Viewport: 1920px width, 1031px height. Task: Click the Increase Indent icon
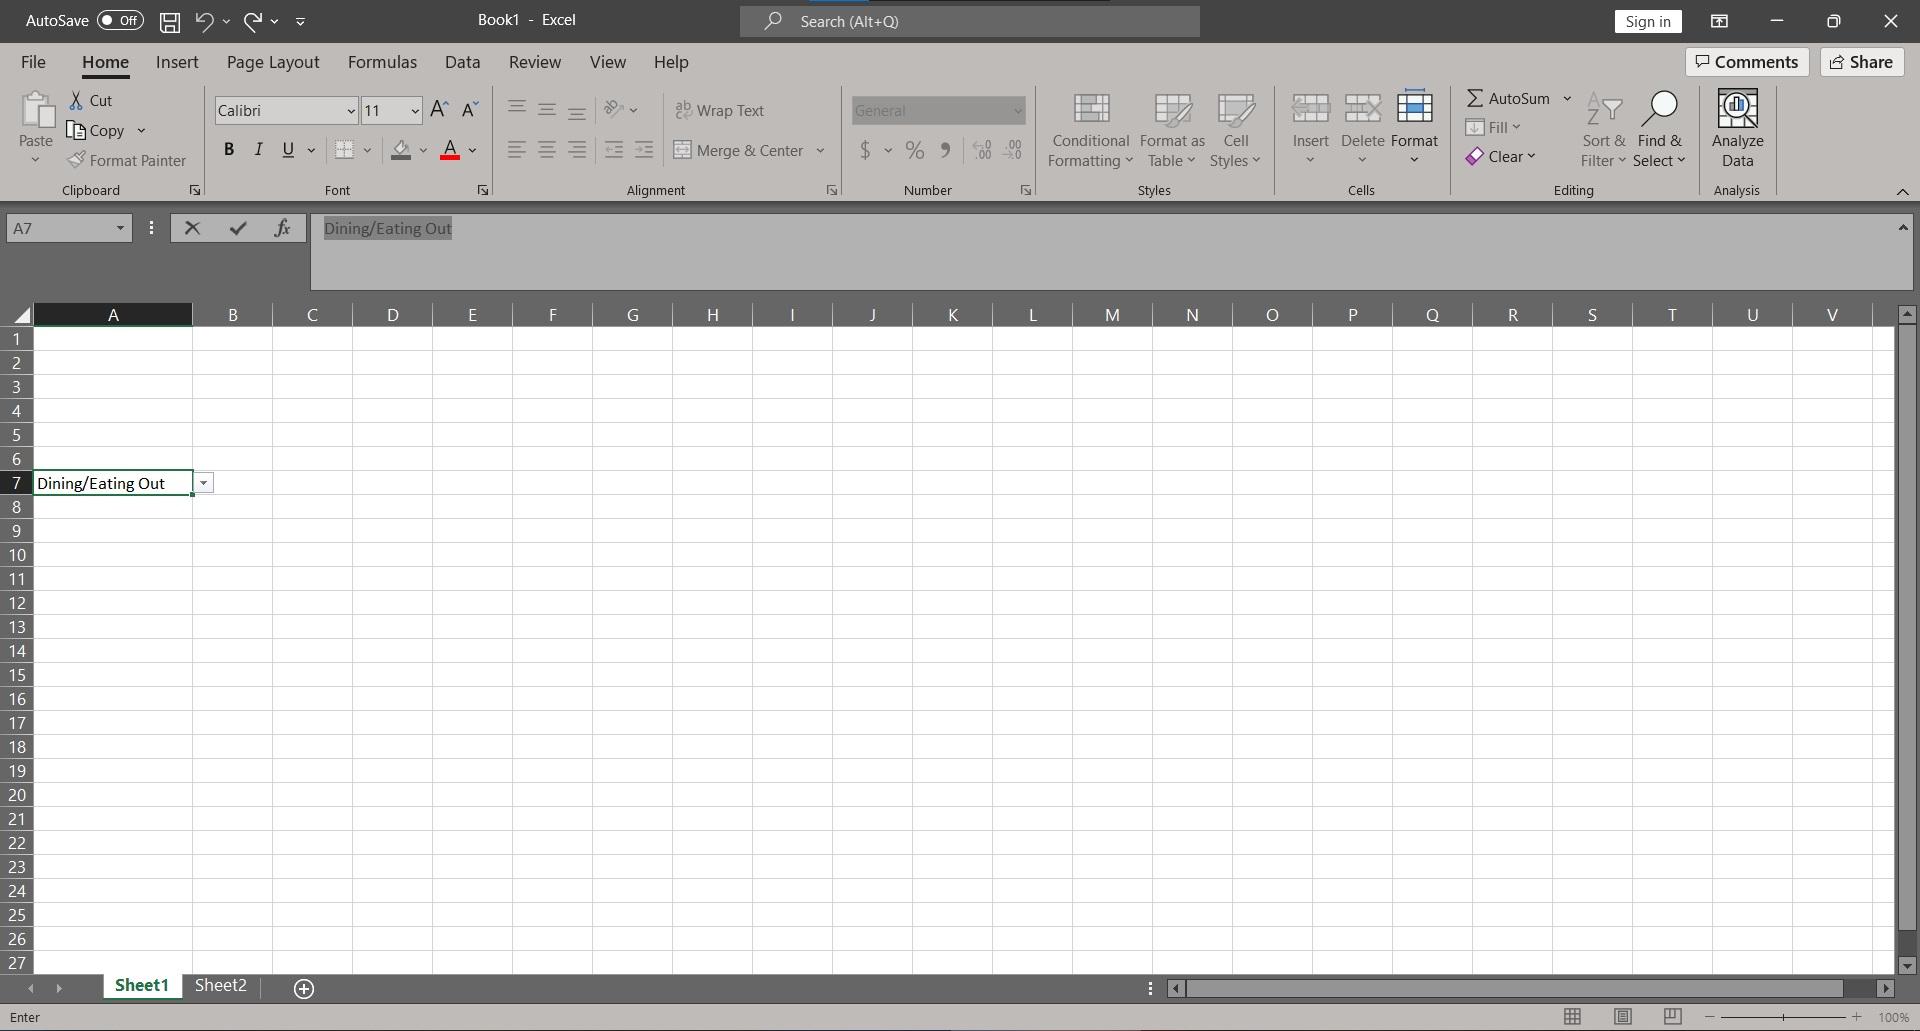[644, 150]
